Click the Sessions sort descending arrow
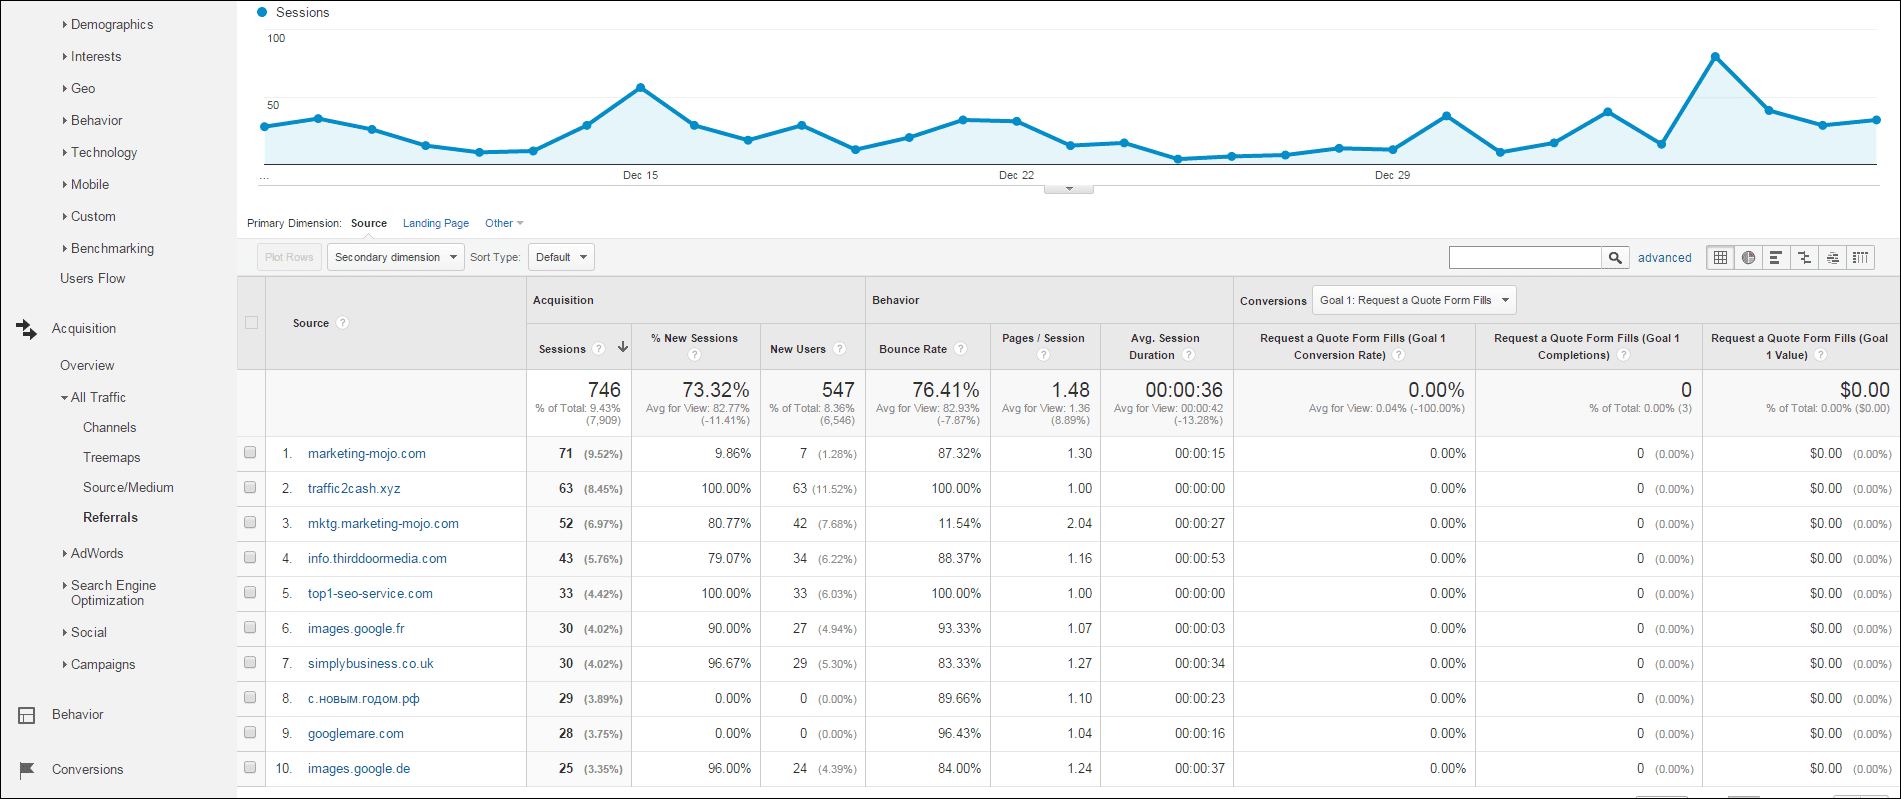Screen dimensions: 1901x799 point(622,347)
